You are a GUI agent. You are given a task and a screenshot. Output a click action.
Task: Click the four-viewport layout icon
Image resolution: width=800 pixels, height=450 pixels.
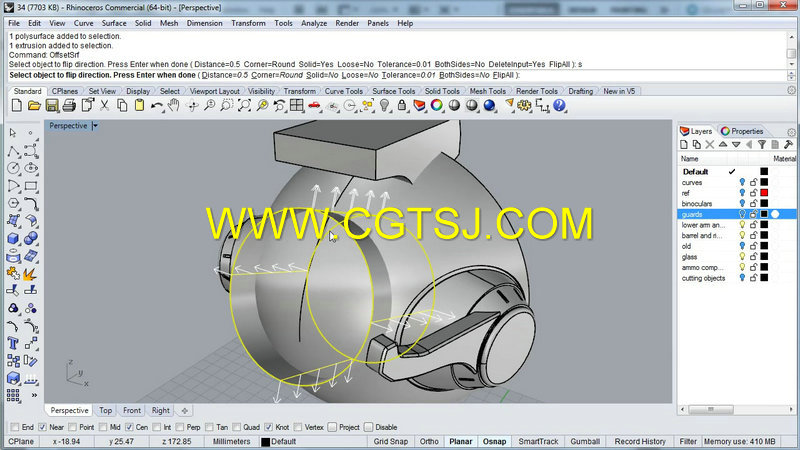[x=296, y=106]
